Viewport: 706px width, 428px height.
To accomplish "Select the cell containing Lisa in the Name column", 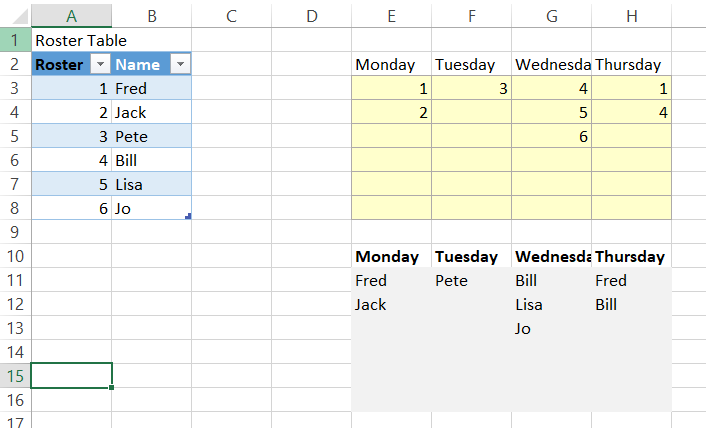I will point(150,184).
